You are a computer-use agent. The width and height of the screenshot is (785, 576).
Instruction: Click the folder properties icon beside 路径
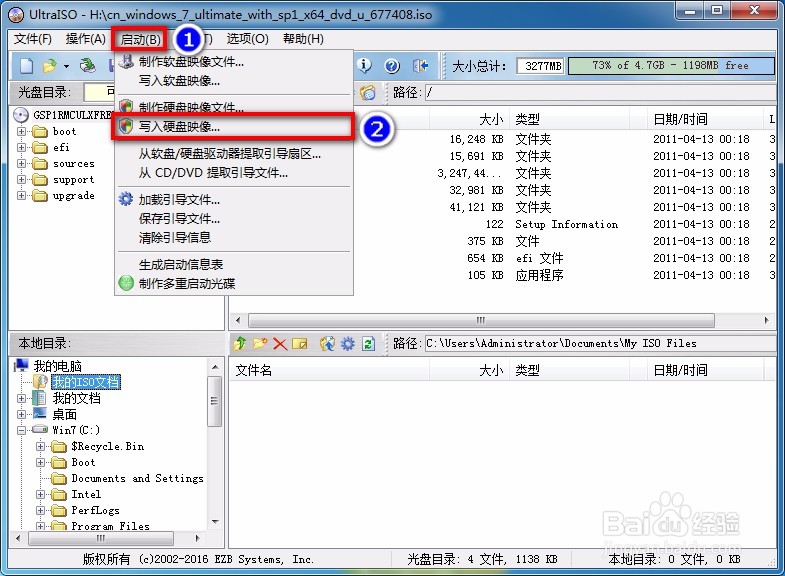(368, 92)
